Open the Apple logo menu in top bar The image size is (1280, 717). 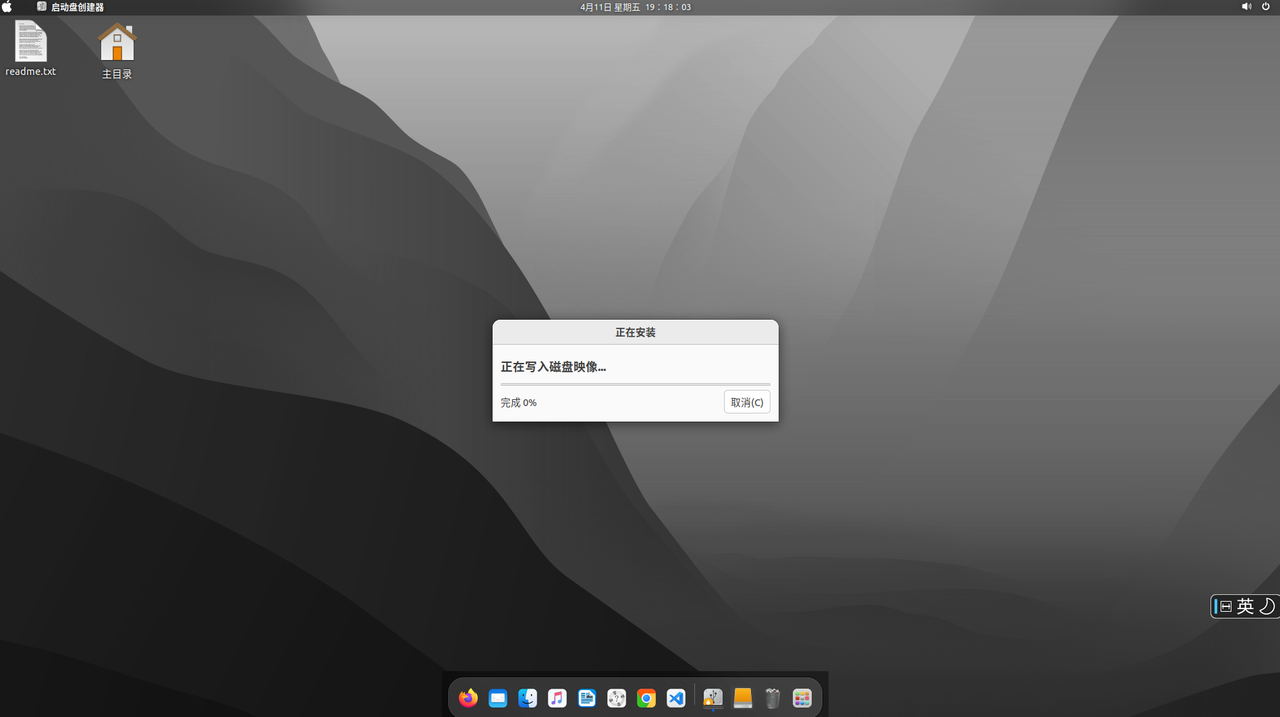[x=8, y=7]
